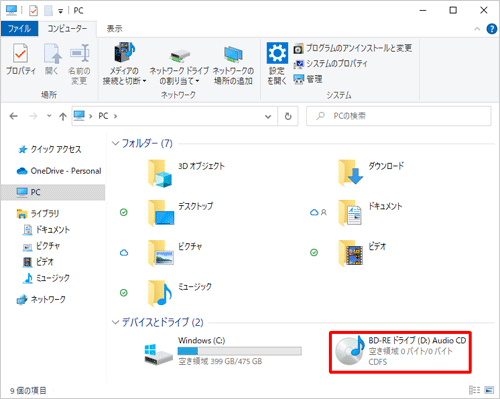The height and width of the screenshot is (399, 500).
Task: Select BD-RE ドライブ (D:) Audio CD
Action: pyautogui.click(x=400, y=352)
